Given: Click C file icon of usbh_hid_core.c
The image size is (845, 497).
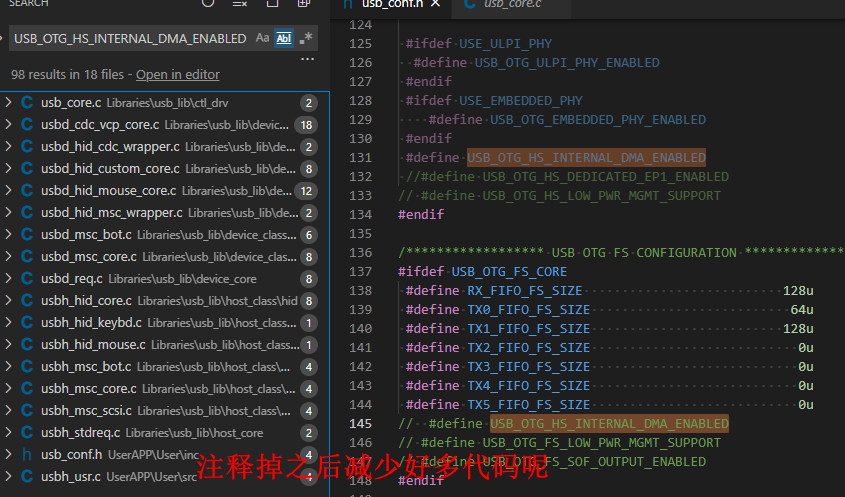Looking at the screenshot, I should (27, 301).
